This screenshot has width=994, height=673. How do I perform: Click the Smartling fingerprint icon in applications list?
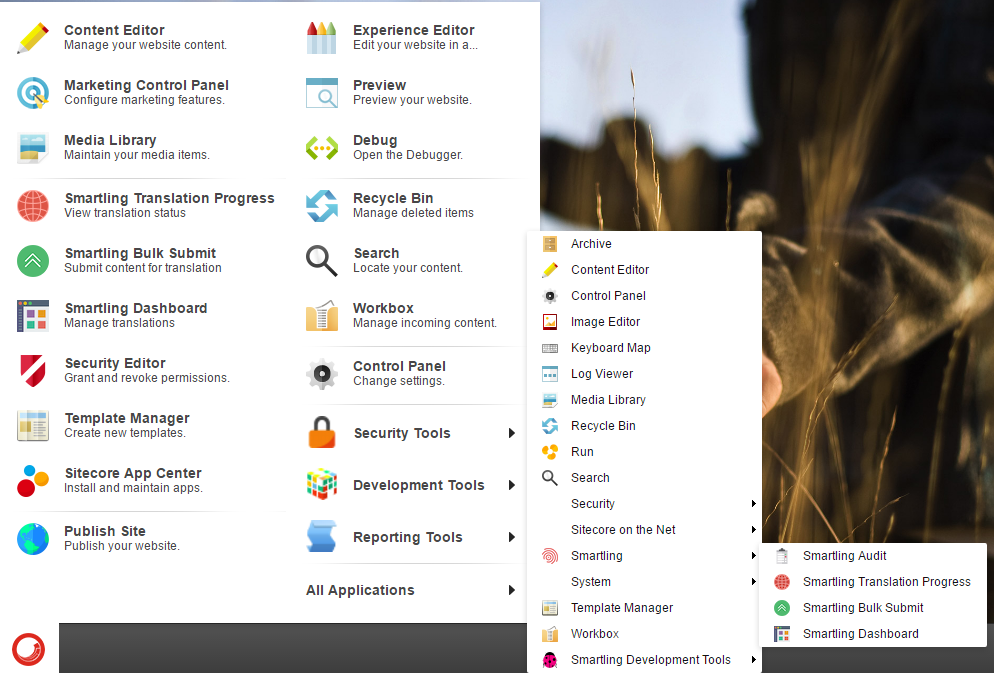[x=550, y=556]
